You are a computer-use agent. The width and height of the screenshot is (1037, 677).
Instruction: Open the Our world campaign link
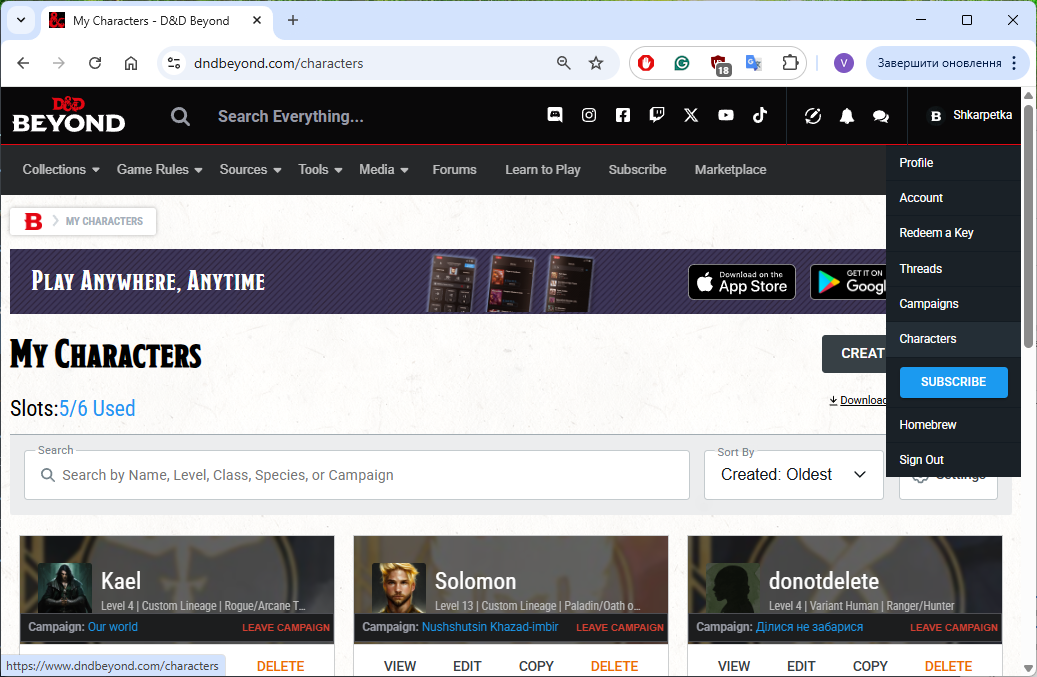113,627
